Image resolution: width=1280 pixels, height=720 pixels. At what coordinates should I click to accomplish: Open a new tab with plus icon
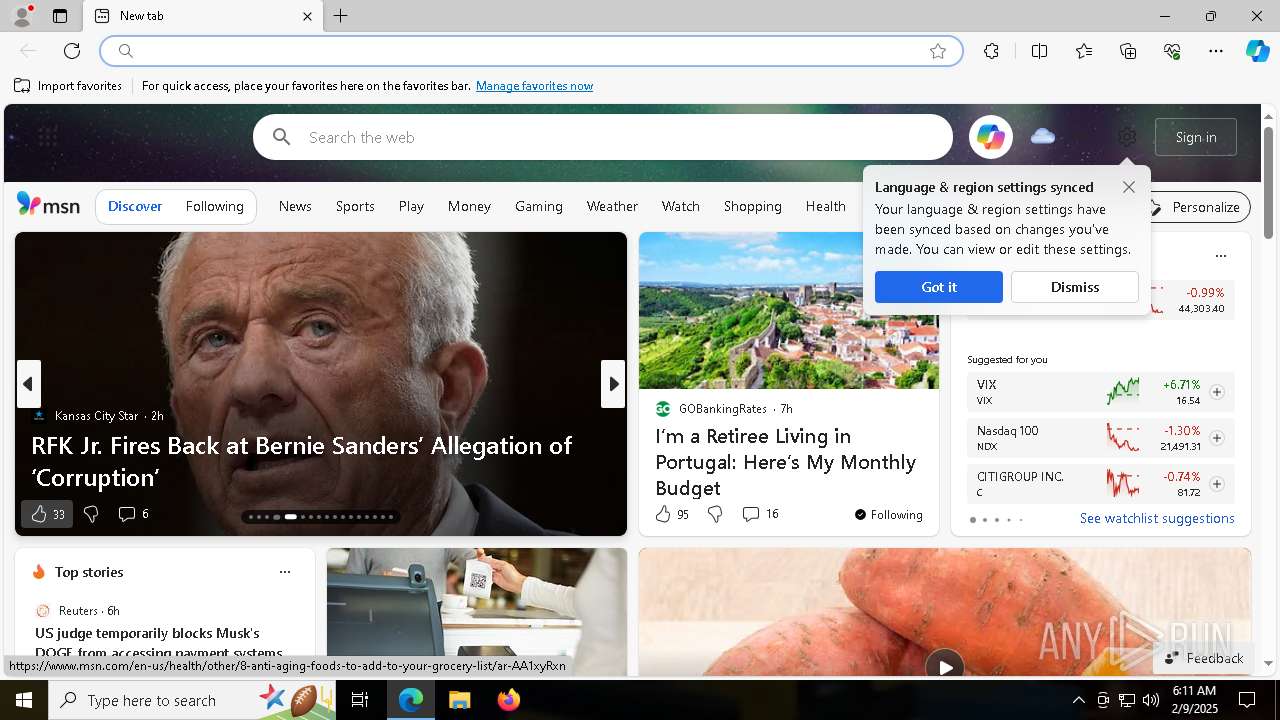[x=341, y=16]
